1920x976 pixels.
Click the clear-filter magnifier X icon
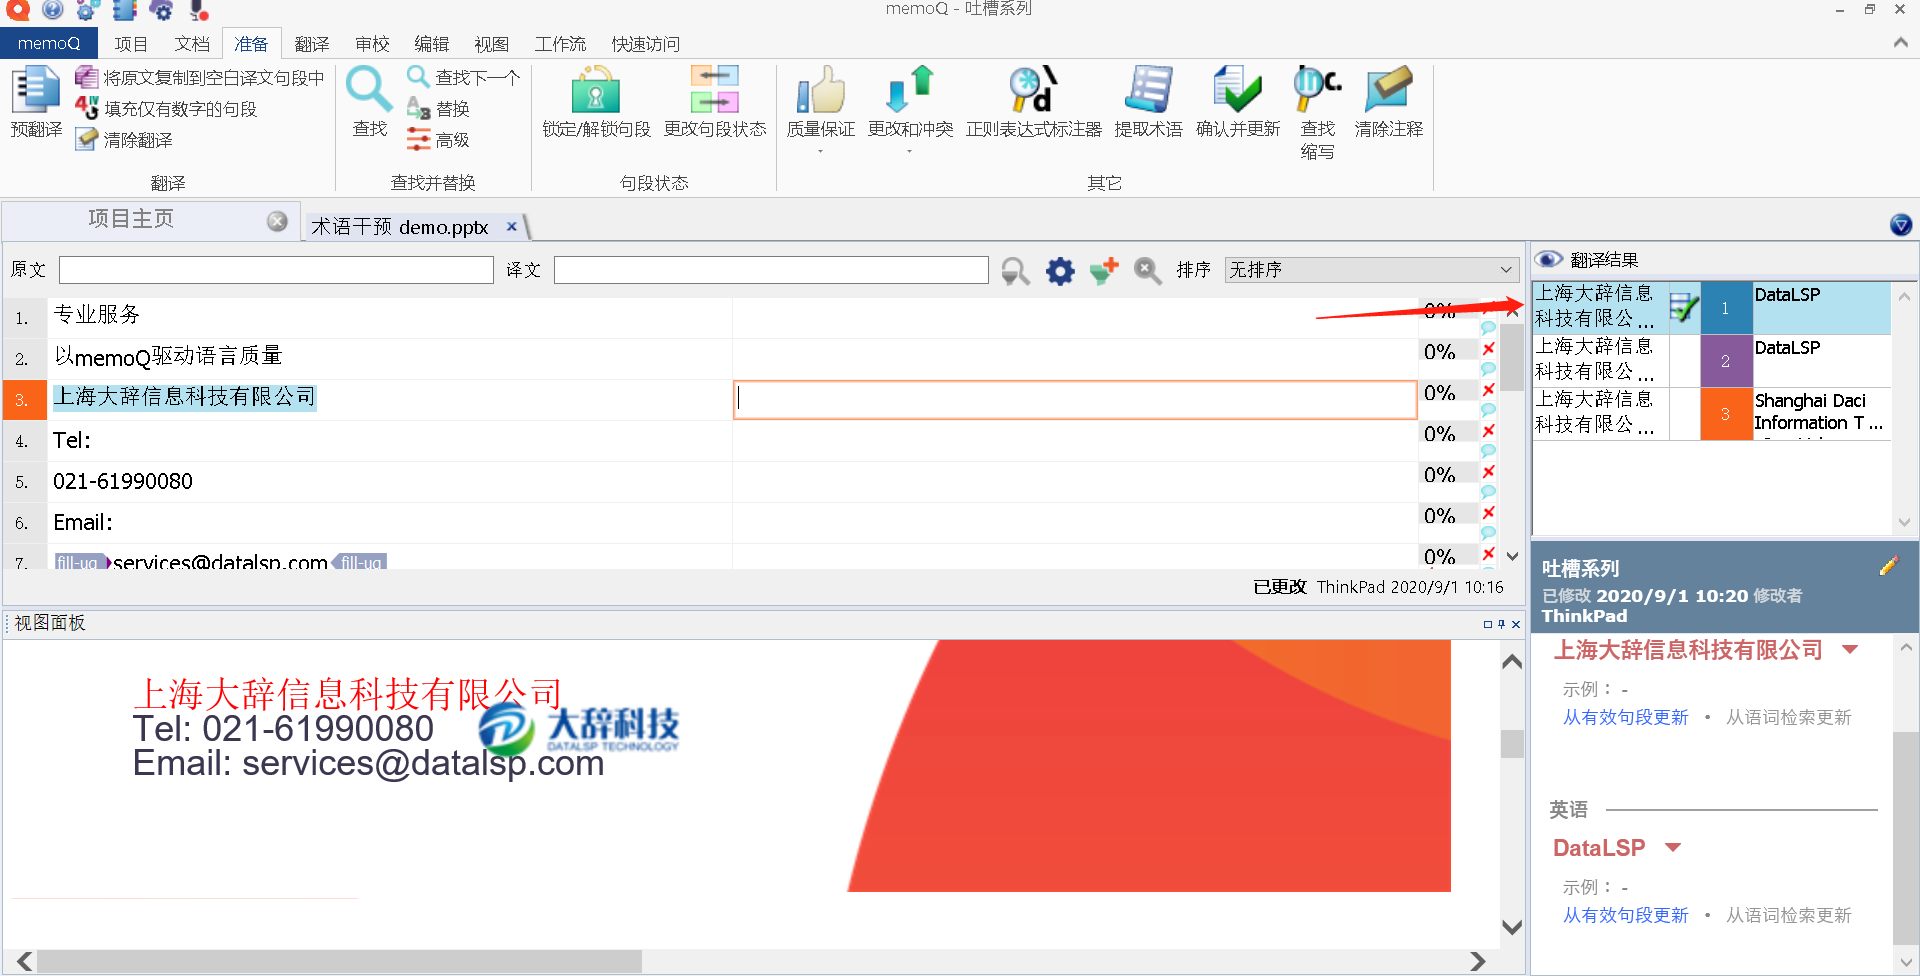tap(1148, 271)
